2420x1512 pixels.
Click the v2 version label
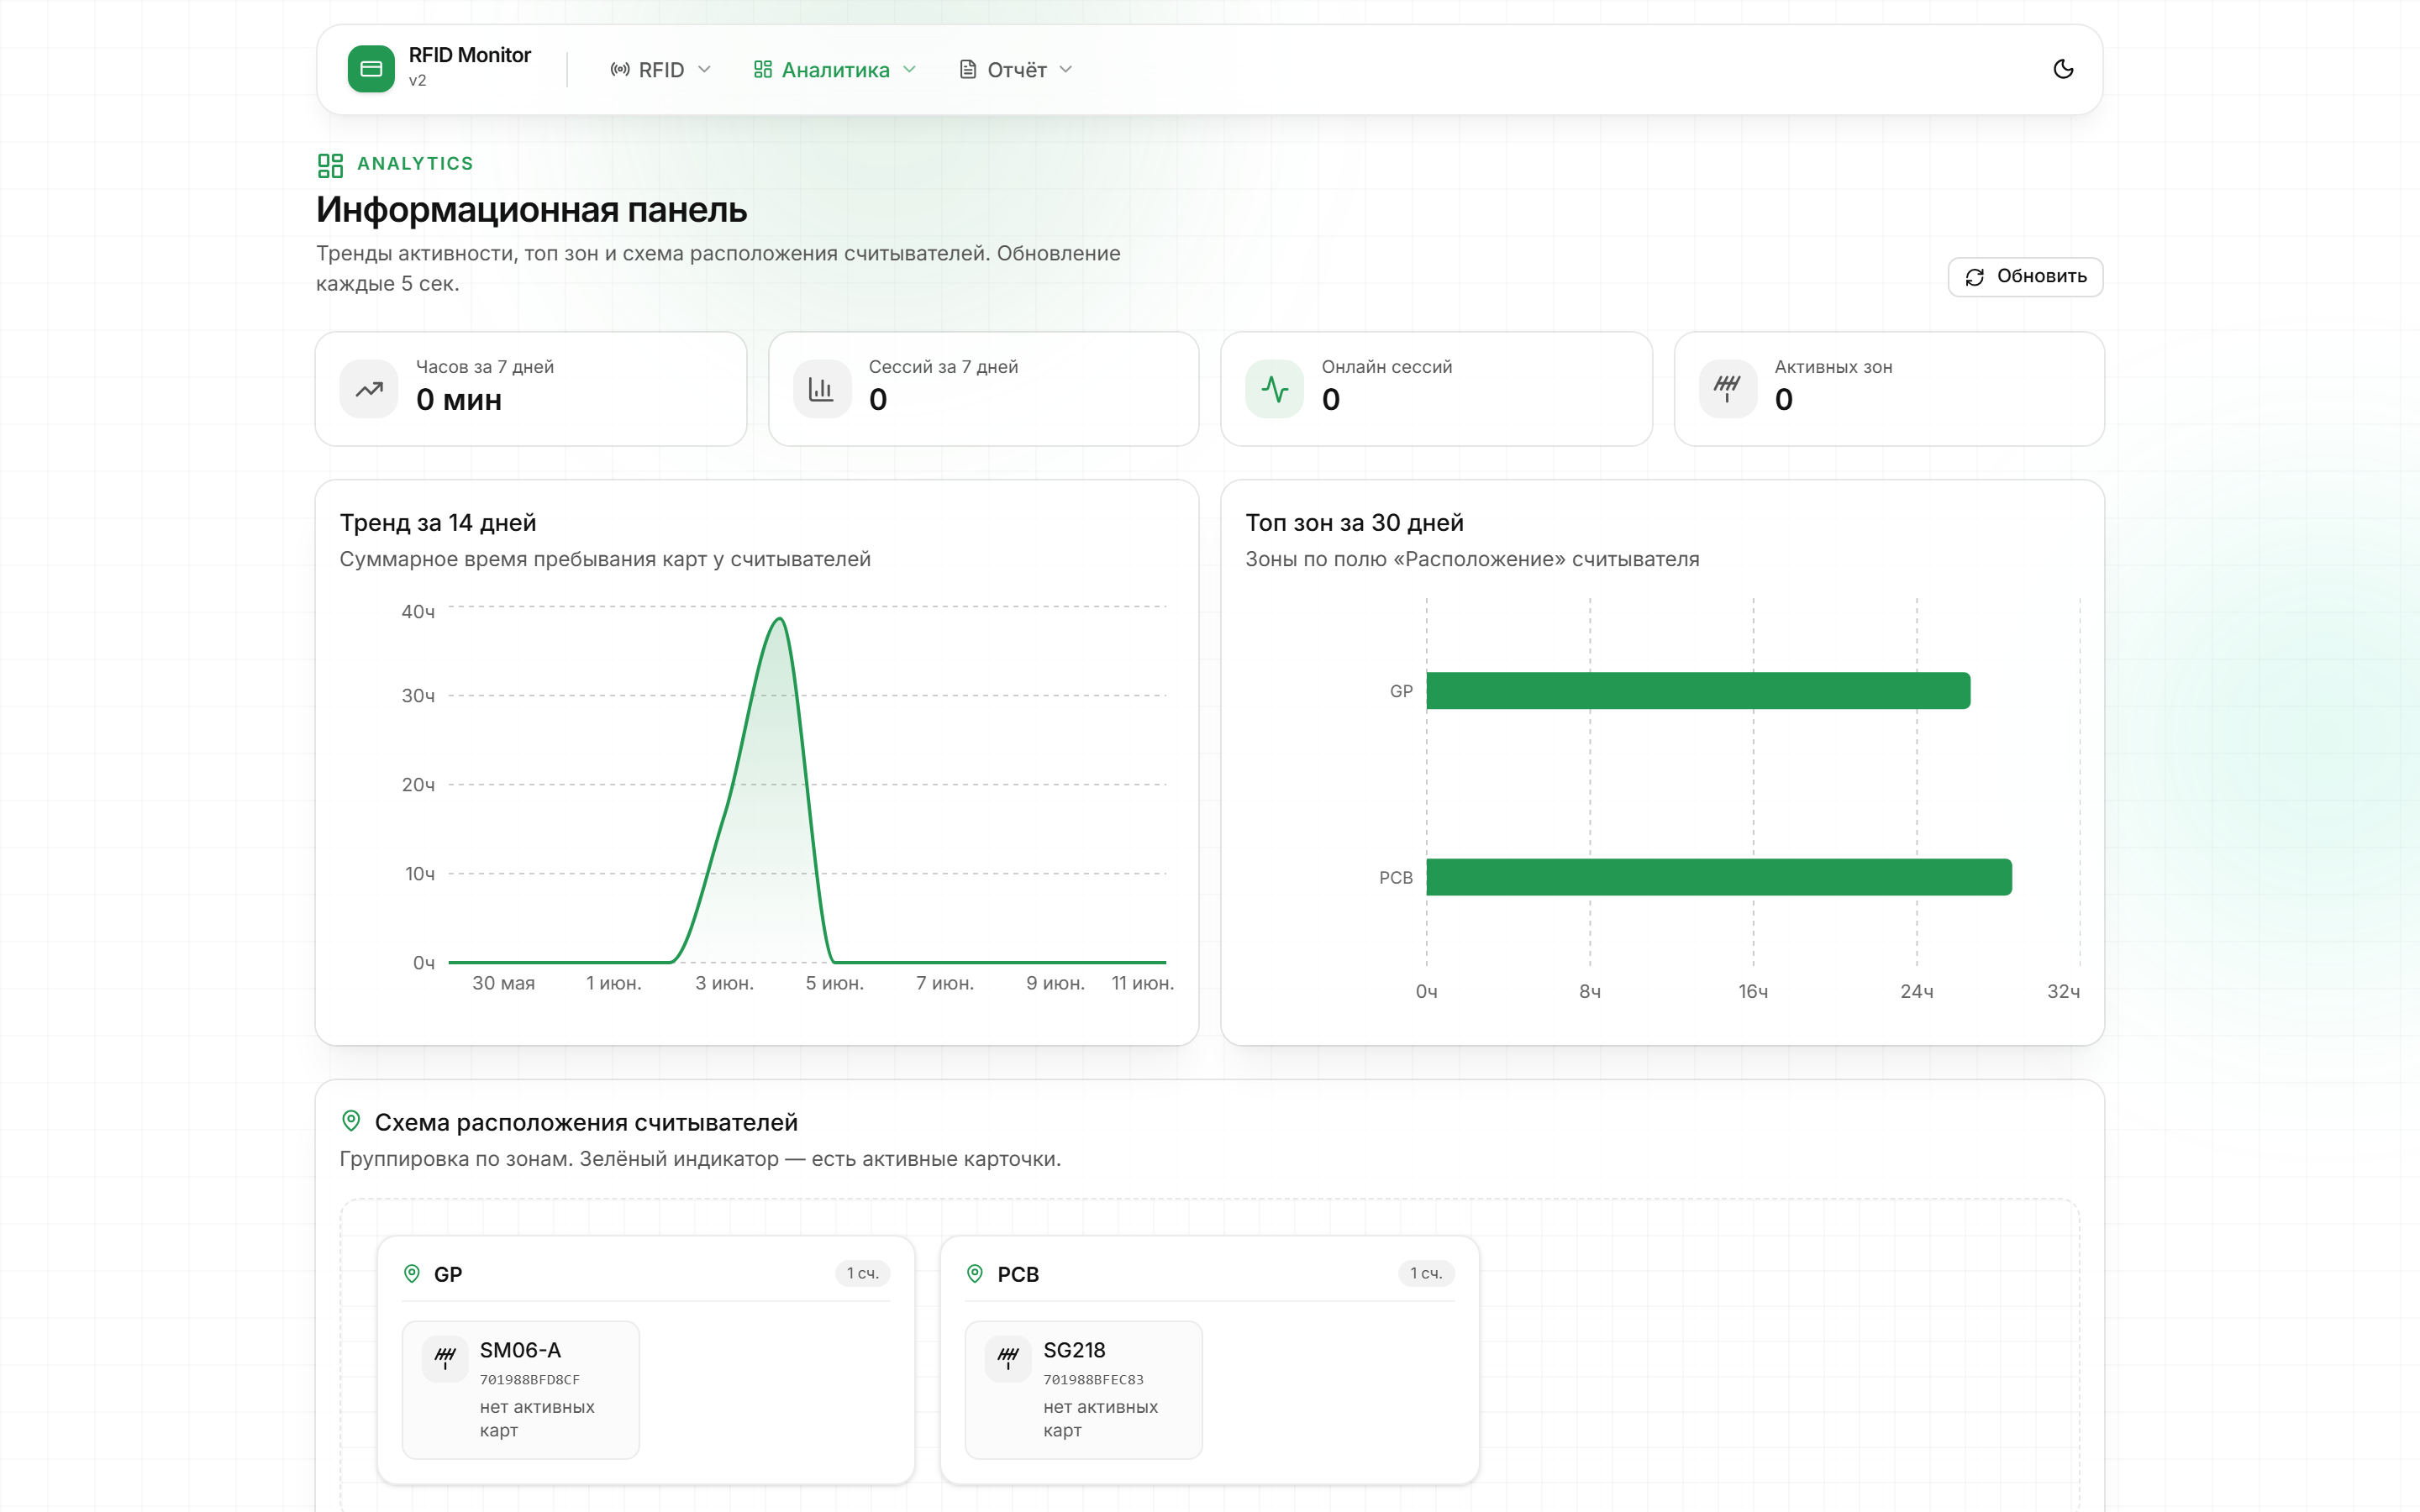417,81
